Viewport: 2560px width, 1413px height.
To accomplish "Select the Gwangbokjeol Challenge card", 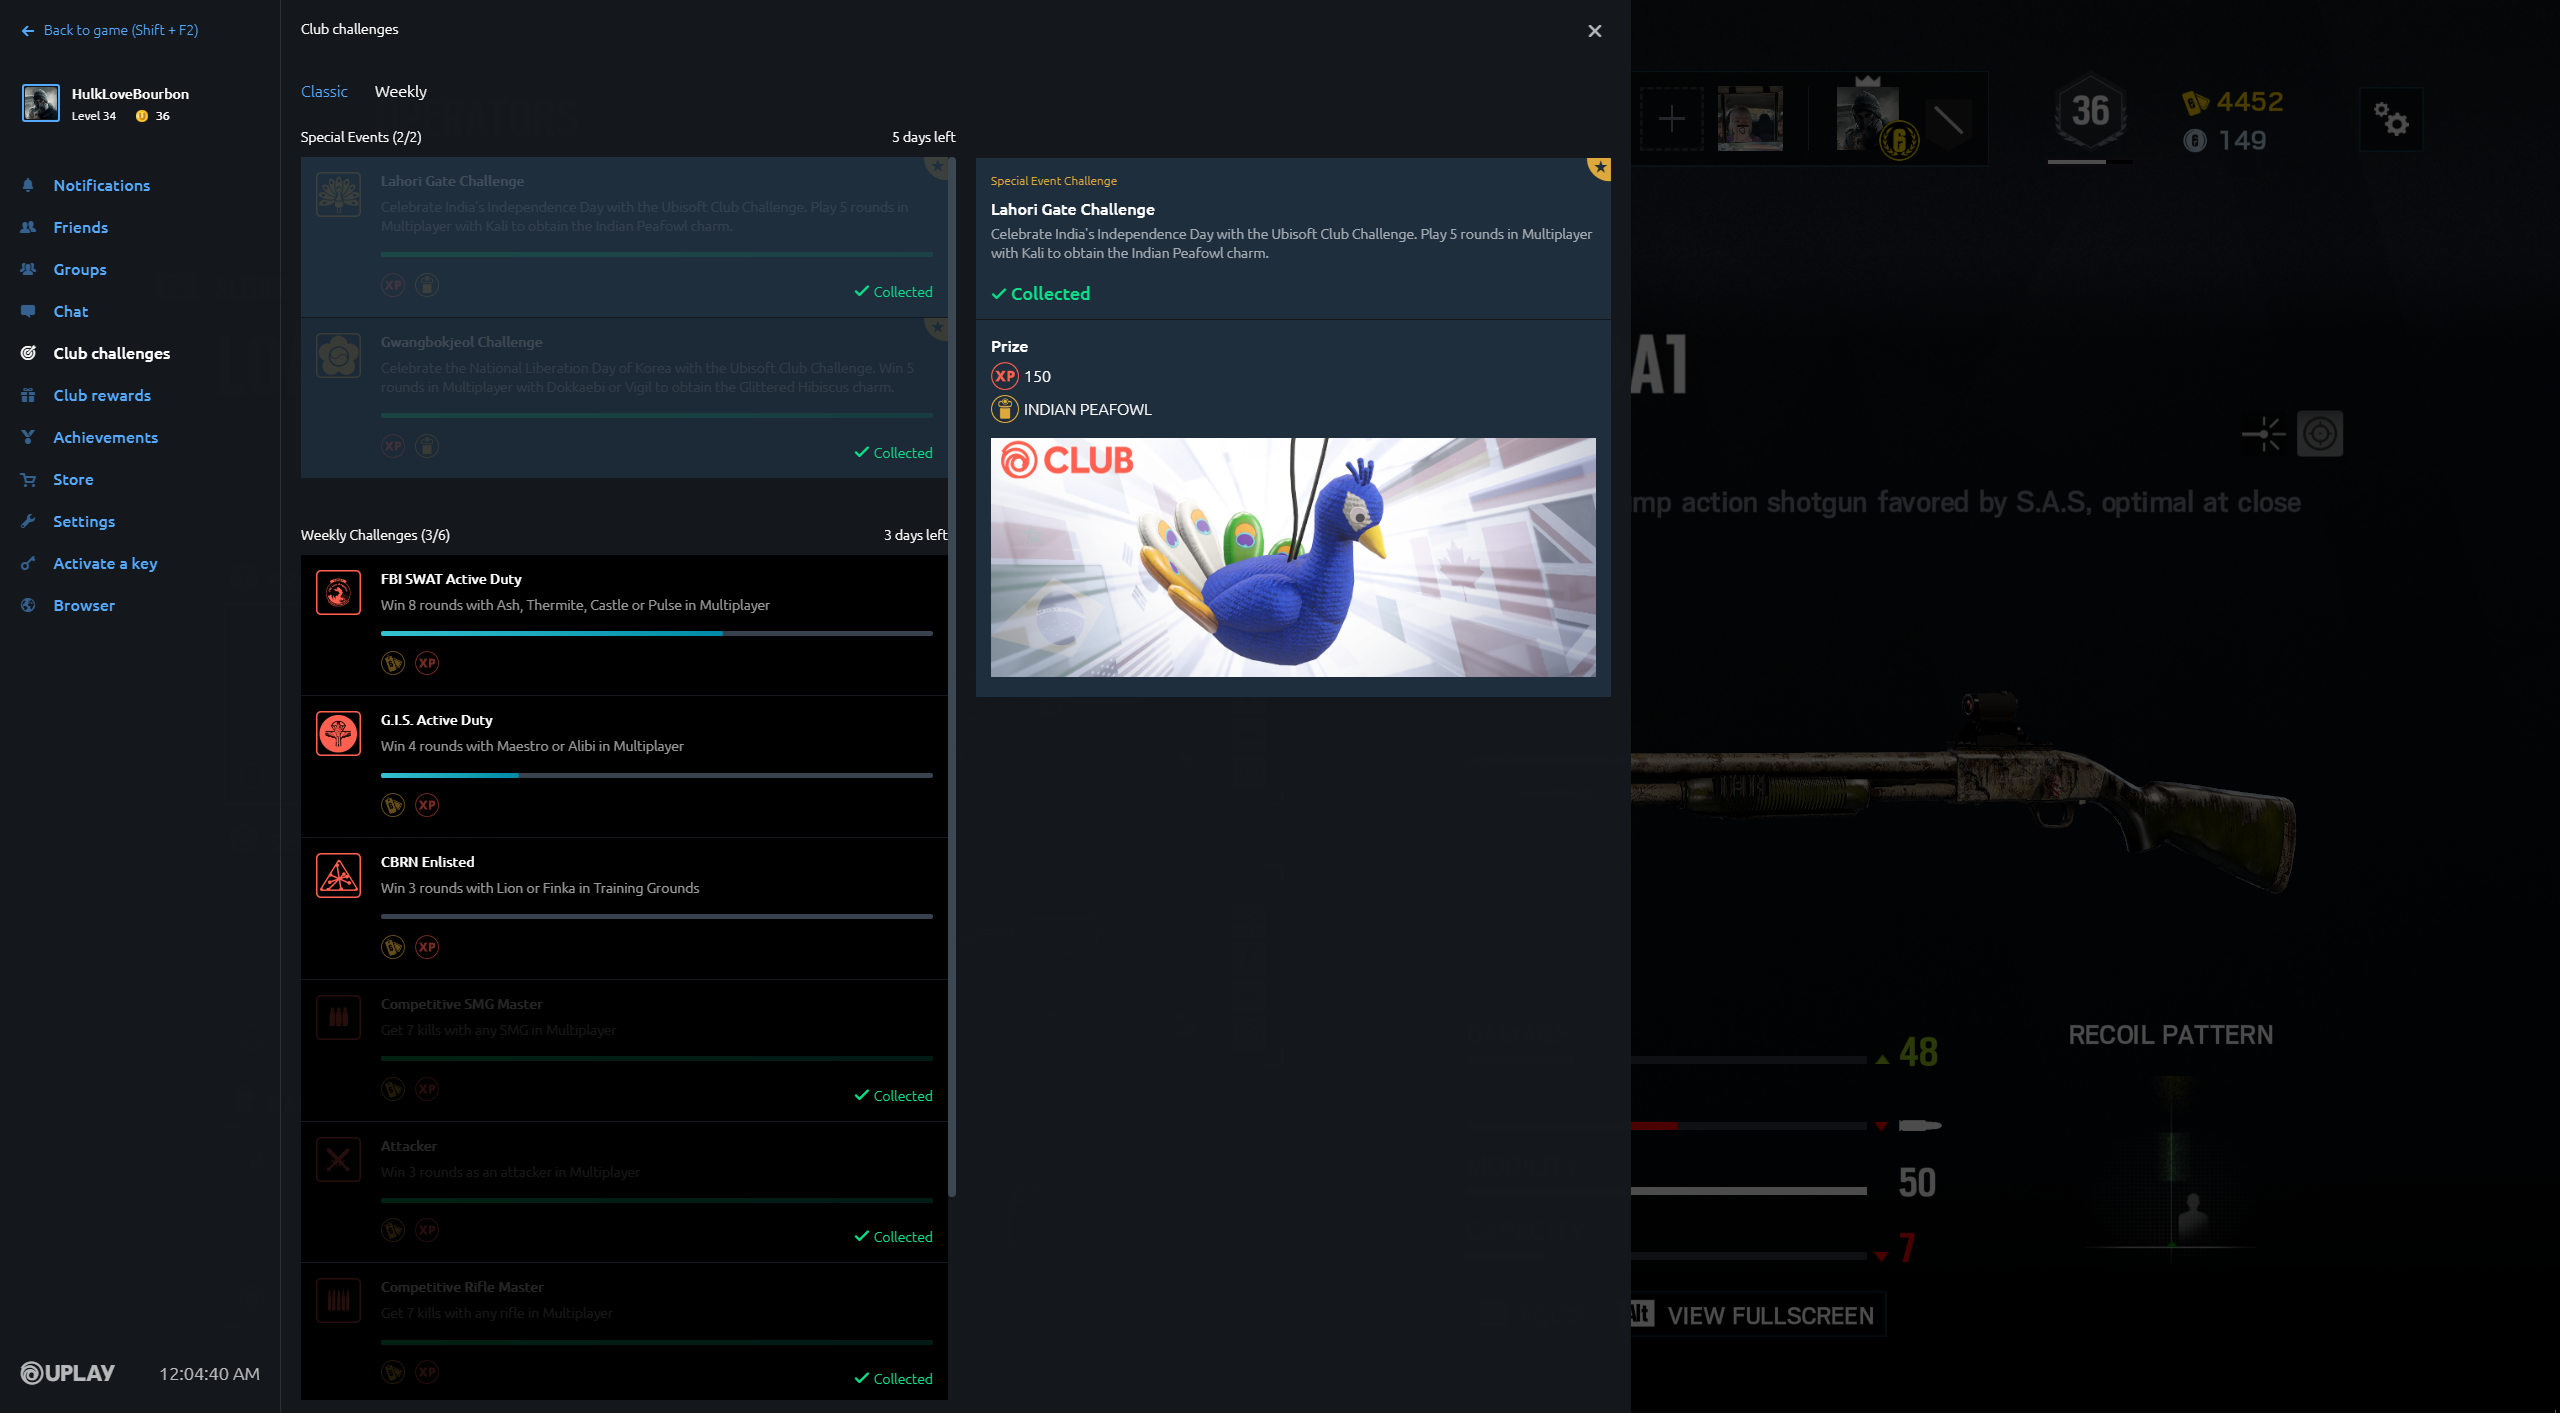I will 624,398.
